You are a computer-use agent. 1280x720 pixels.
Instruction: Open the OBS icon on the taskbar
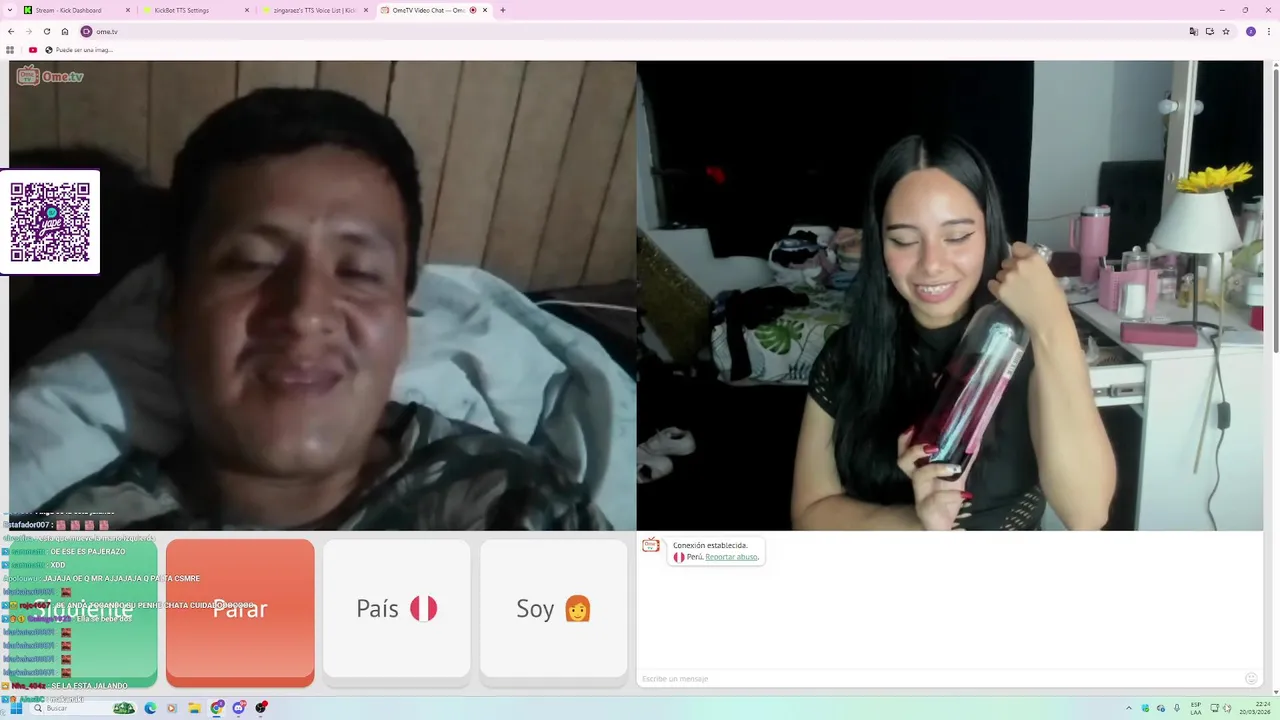[x=261, y=708]
